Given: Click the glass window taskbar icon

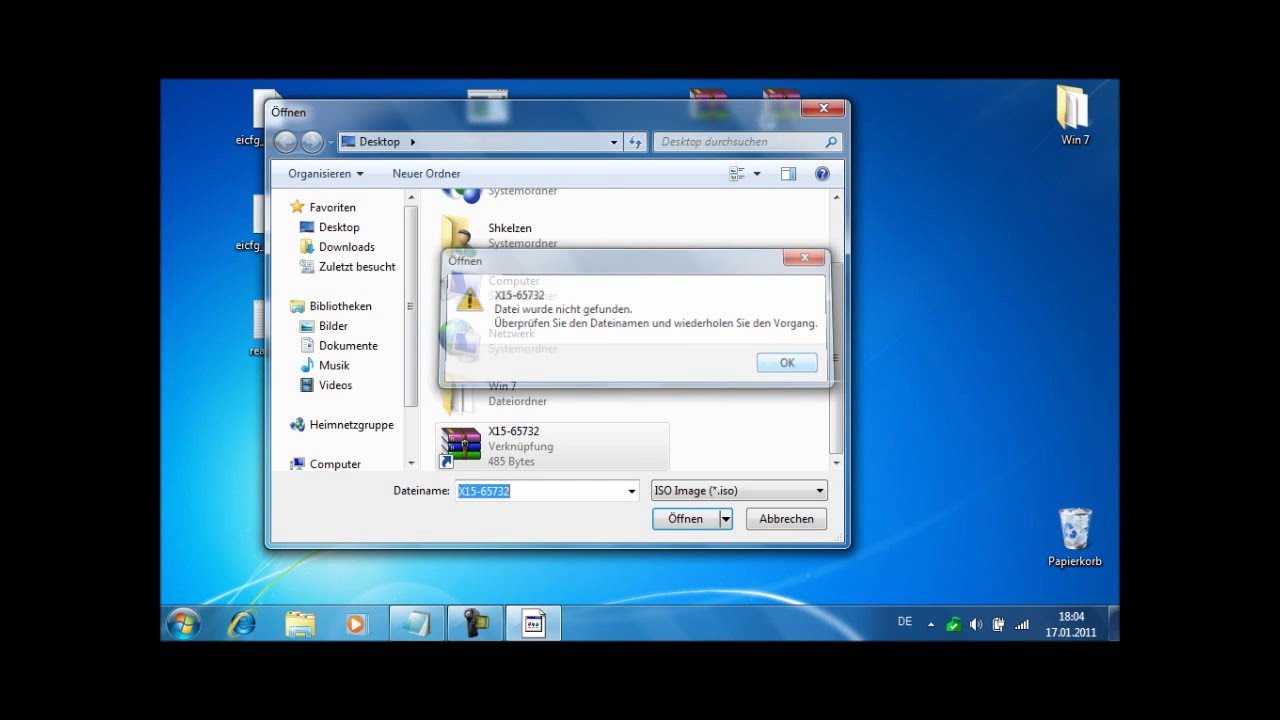Looking at the screenshot, I should [x=416, y=624].
